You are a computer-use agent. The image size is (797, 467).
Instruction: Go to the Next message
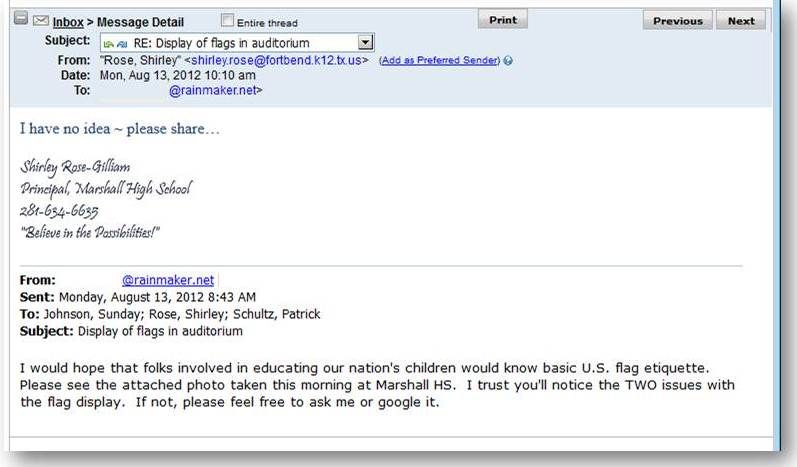(741, 21)
